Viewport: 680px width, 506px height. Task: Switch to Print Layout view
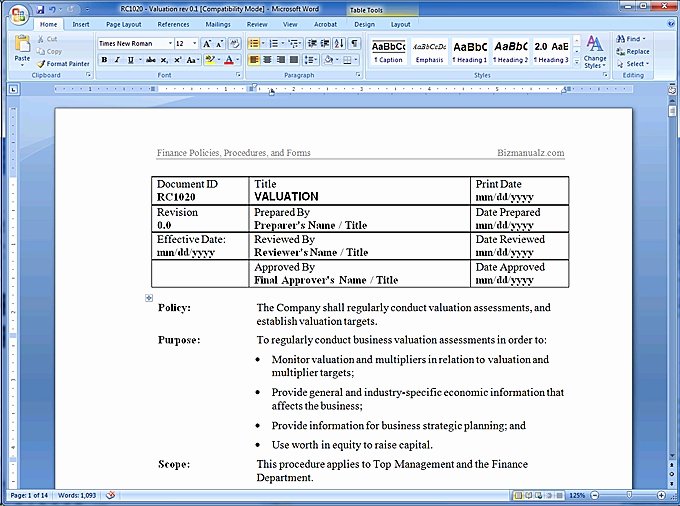click(x=517, y=495)
